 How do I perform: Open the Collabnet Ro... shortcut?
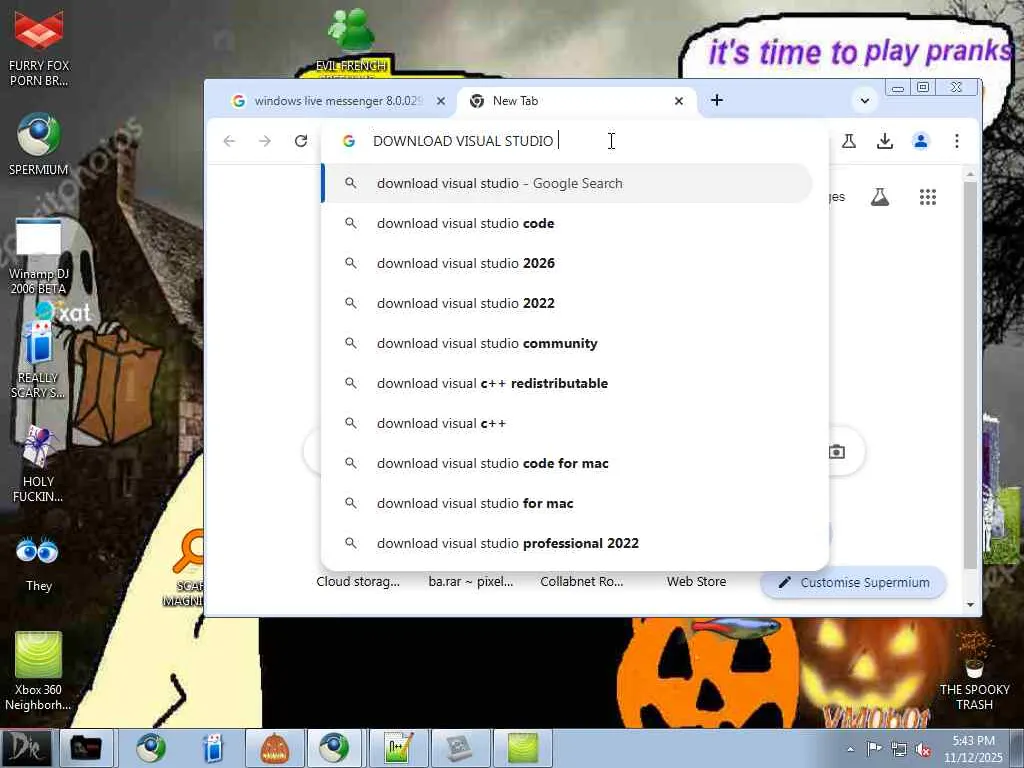[581, 581]
